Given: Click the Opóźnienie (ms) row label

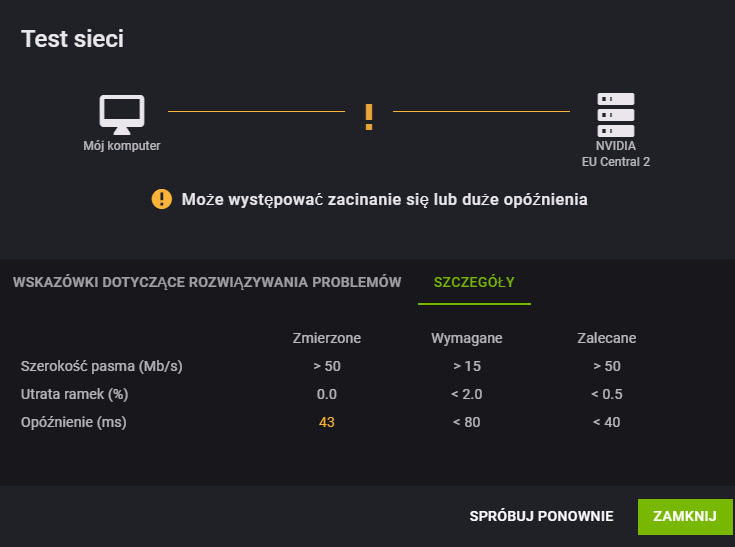Looking at the screenshot, I should [x=74, y=422].
